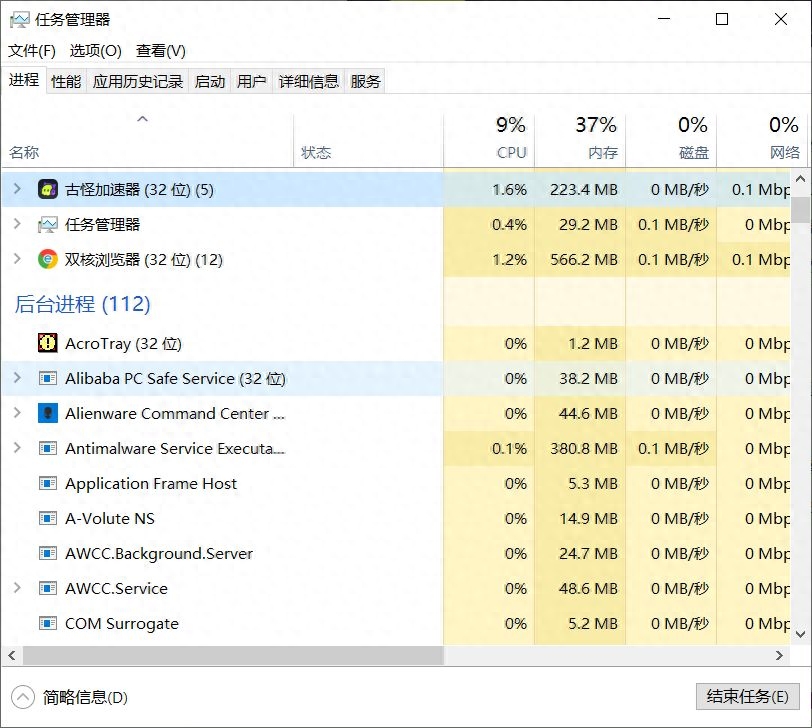The image size is (812, 728).
Task: Expand the 双核浏览器 process group
Action: coord(18,259)
